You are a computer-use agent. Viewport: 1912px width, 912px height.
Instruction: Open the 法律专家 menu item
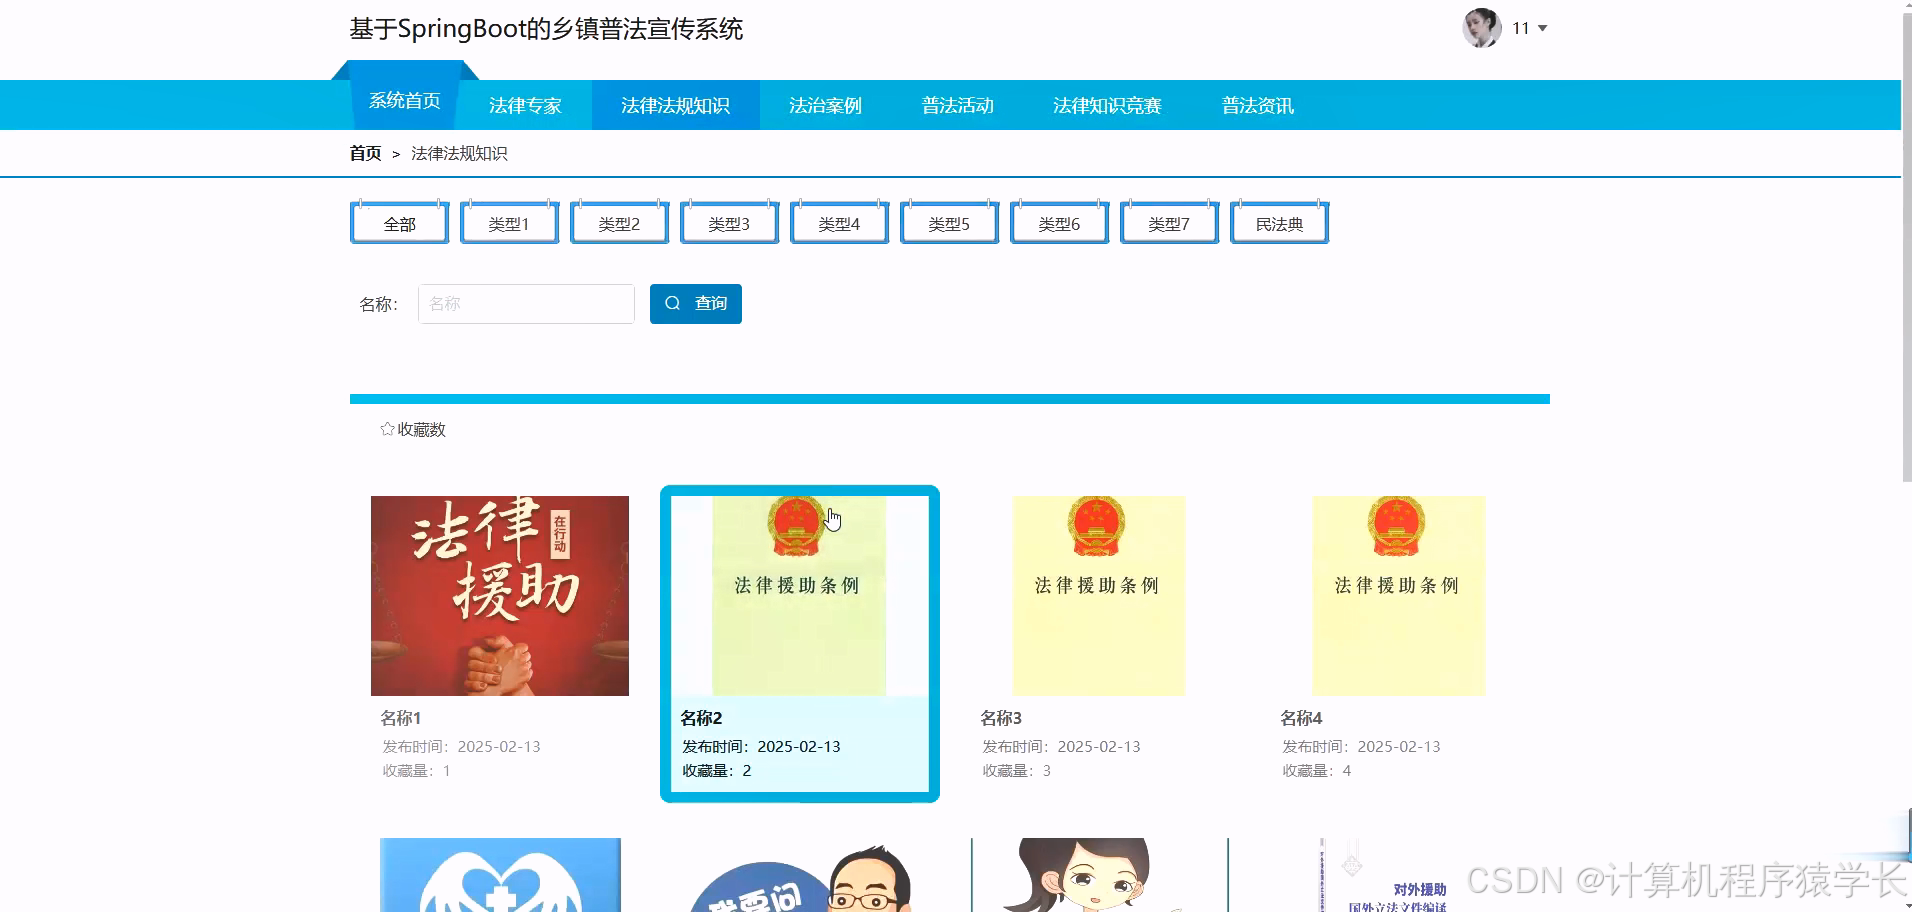coord(525,104)
